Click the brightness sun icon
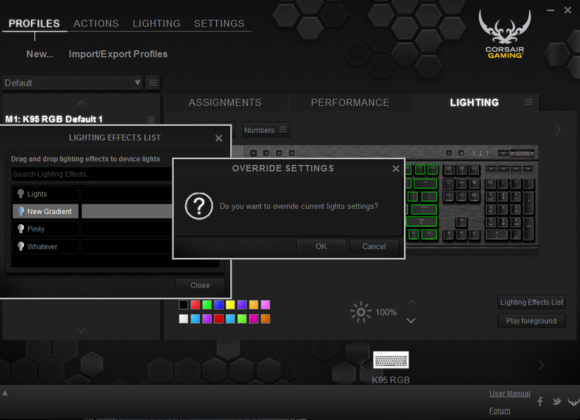This screenshot has height=420, width=580. [x=361, y=312]
